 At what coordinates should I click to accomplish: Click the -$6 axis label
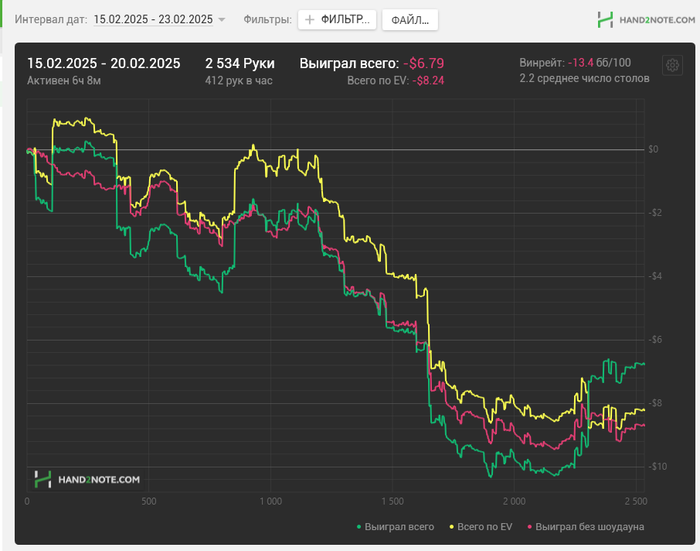(655, 340)
